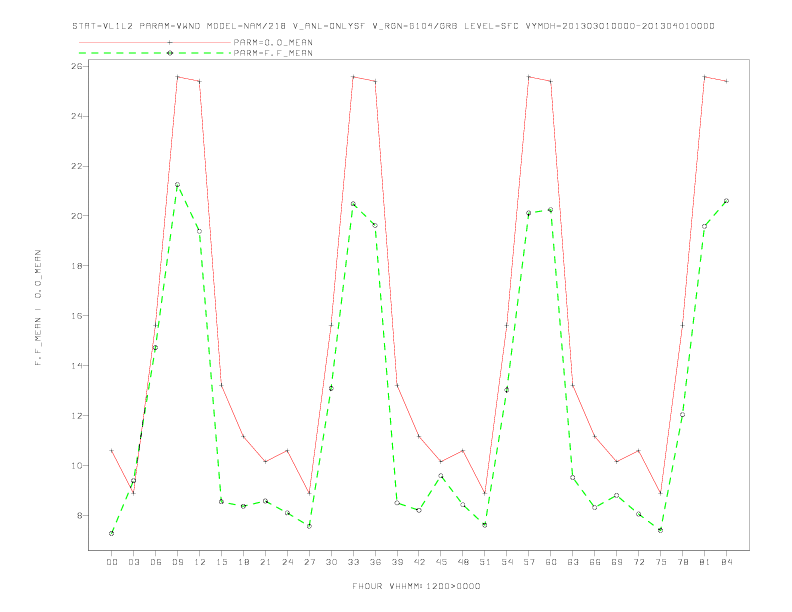792x612 pixels.
Task: Click the green F.F_MEAN circle marker at hour 33
Action: 353,204
